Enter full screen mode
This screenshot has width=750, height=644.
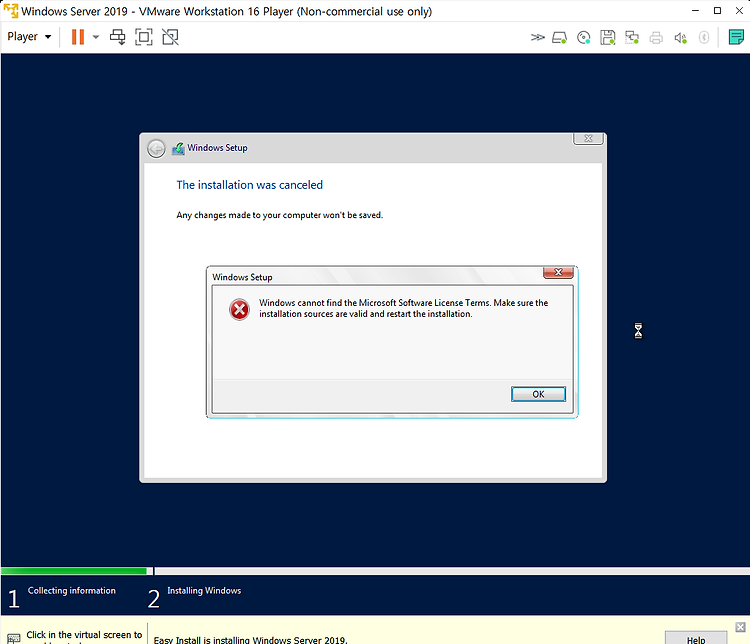coord(143,37)
